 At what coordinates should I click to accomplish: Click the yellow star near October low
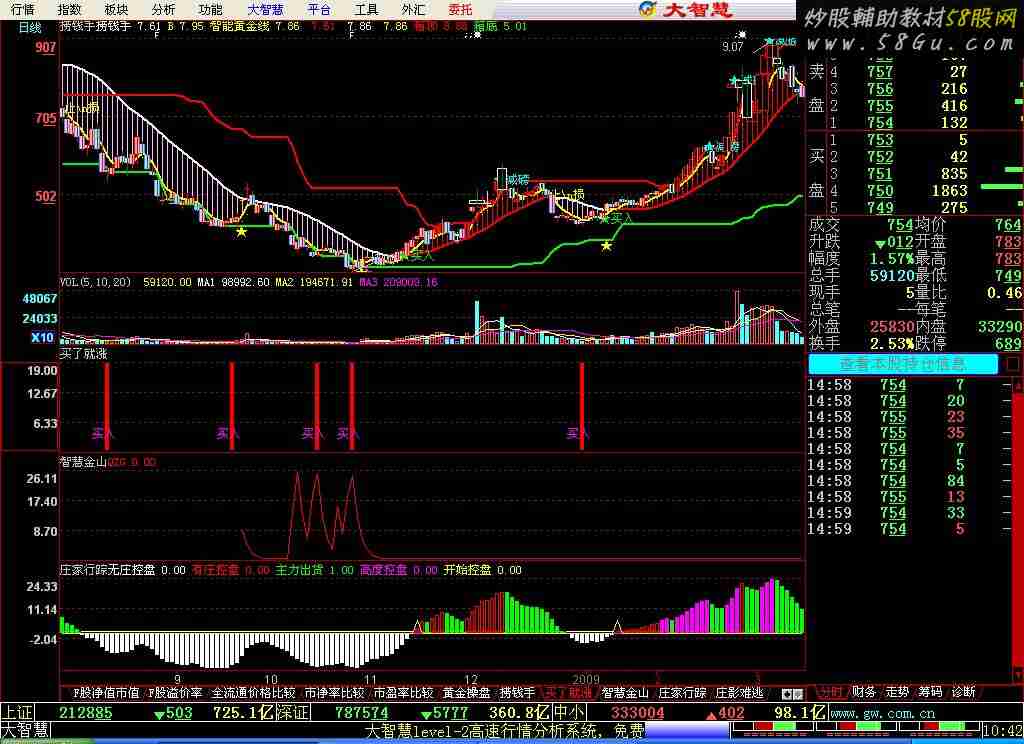pos(242,231)
